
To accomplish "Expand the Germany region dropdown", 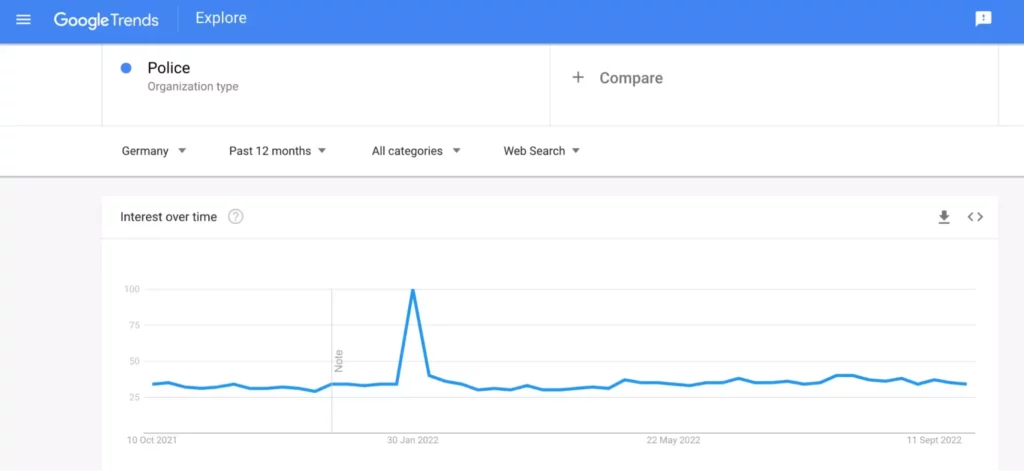I will pos(154,151).
